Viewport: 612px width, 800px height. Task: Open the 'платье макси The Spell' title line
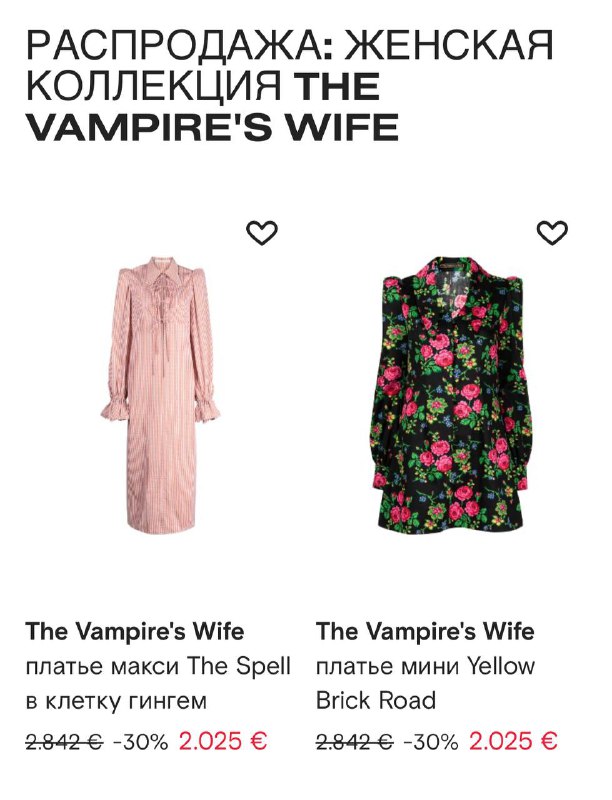tap(158, 666)
